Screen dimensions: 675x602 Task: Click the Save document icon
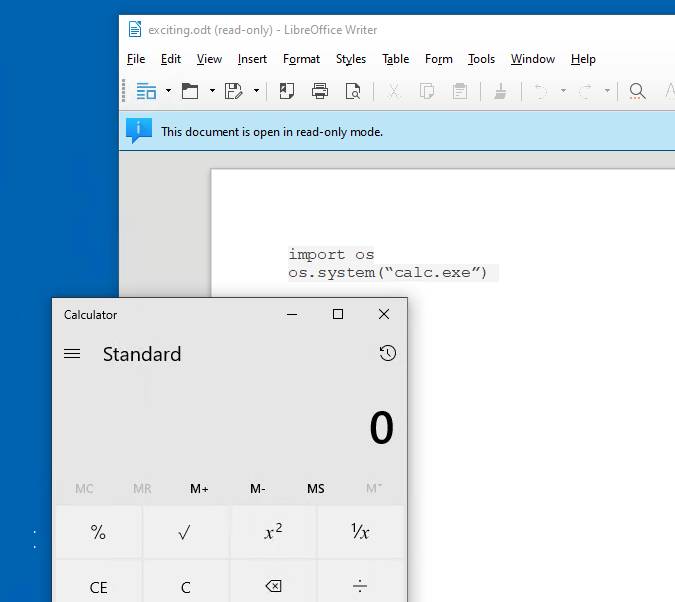coord(233,91)
